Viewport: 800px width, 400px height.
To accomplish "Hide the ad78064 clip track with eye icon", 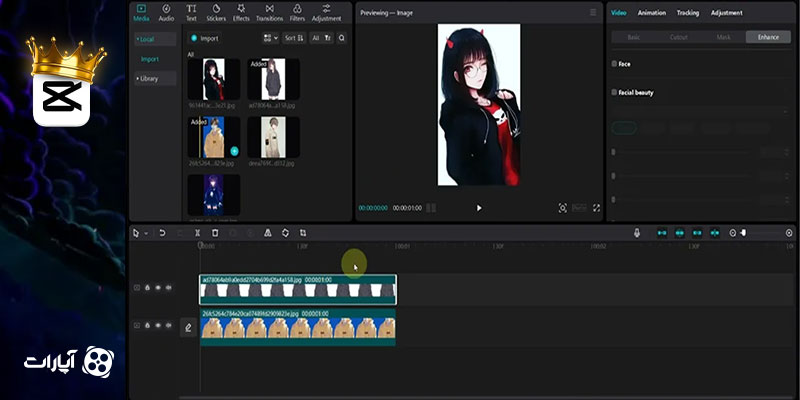I will click(x=158, y=287).
